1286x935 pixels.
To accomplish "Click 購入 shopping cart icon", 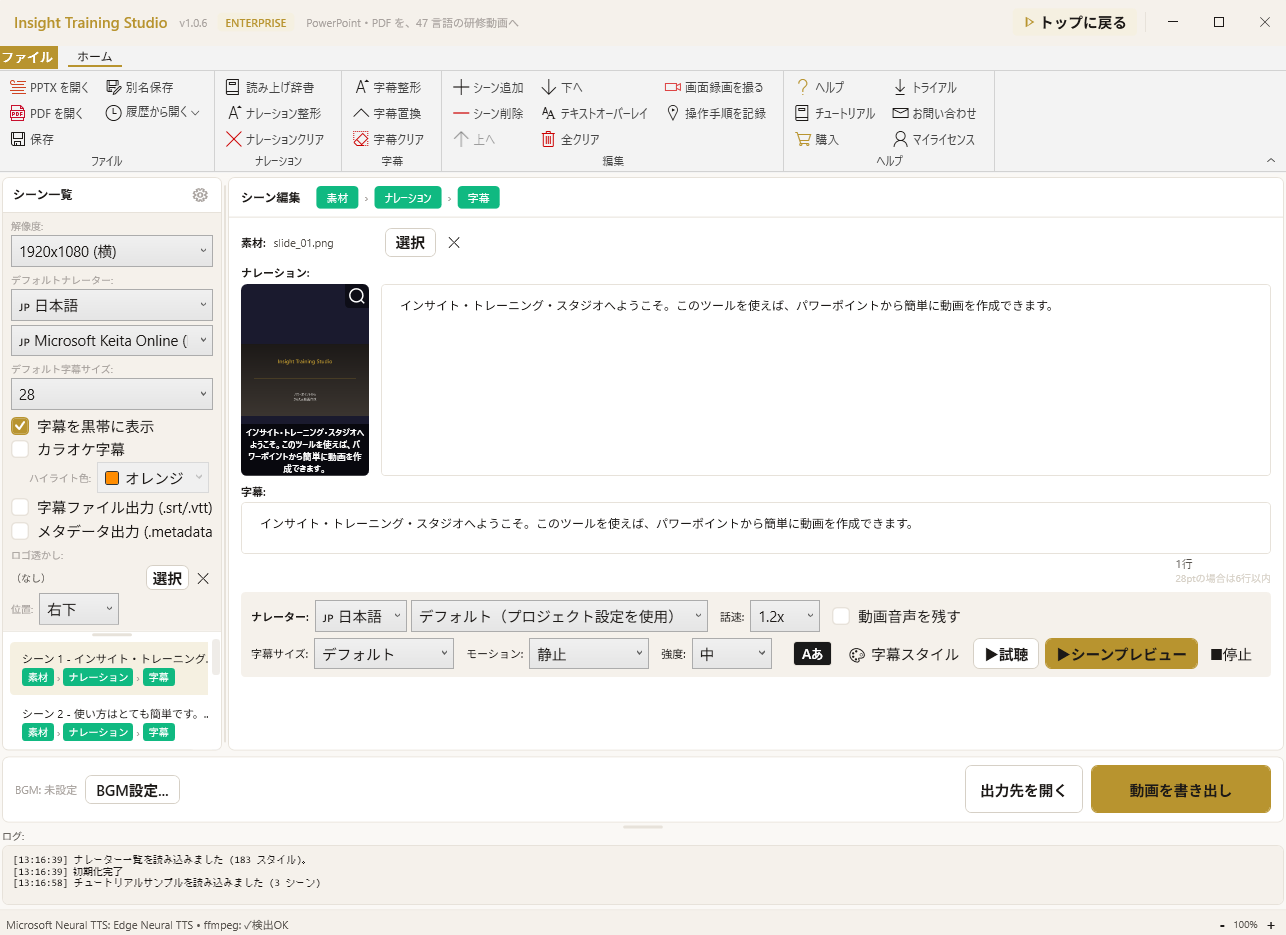I will point(802,139).
